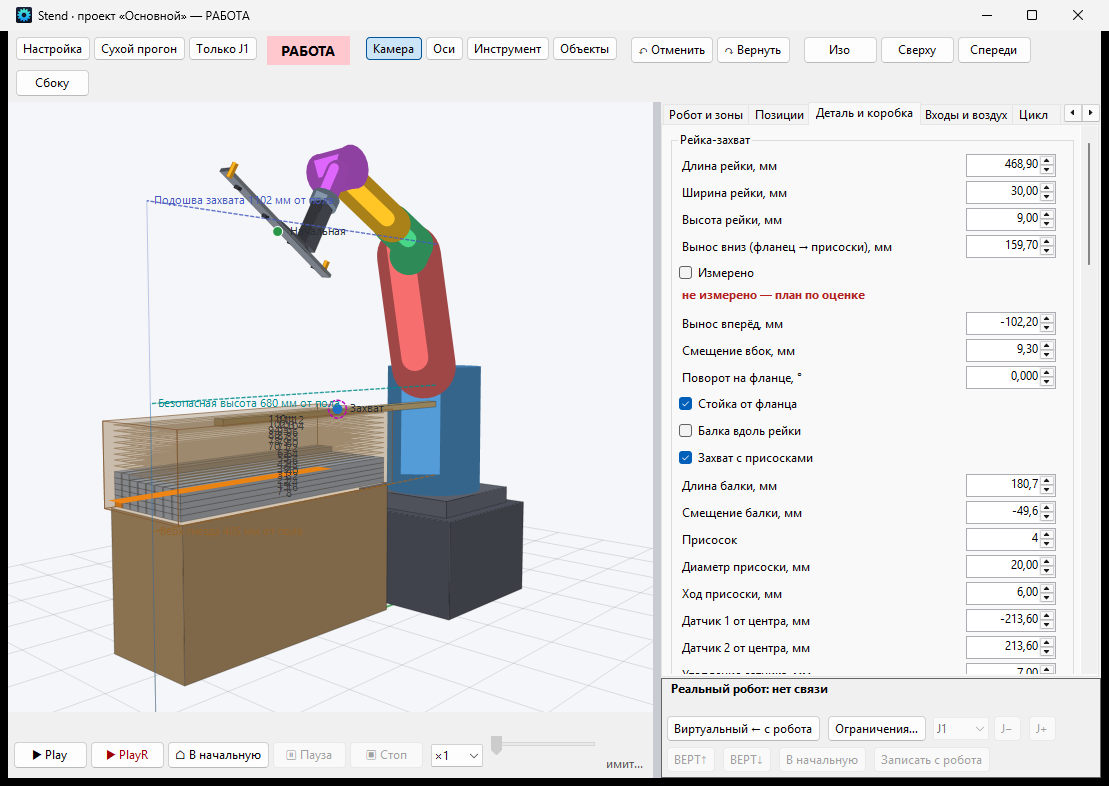Switch to the Сверху top view
Image resolution: width=1109 pixels, height=786 pixels.
pyautogui.click(x=917, y=50)
